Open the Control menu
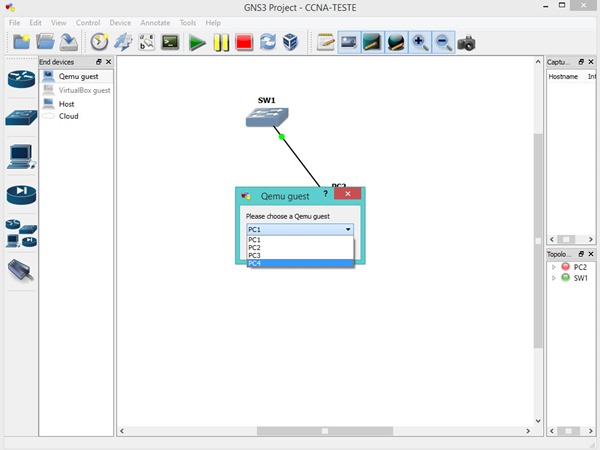This screenshot has height=450, width=600. [x=88, y=23]
